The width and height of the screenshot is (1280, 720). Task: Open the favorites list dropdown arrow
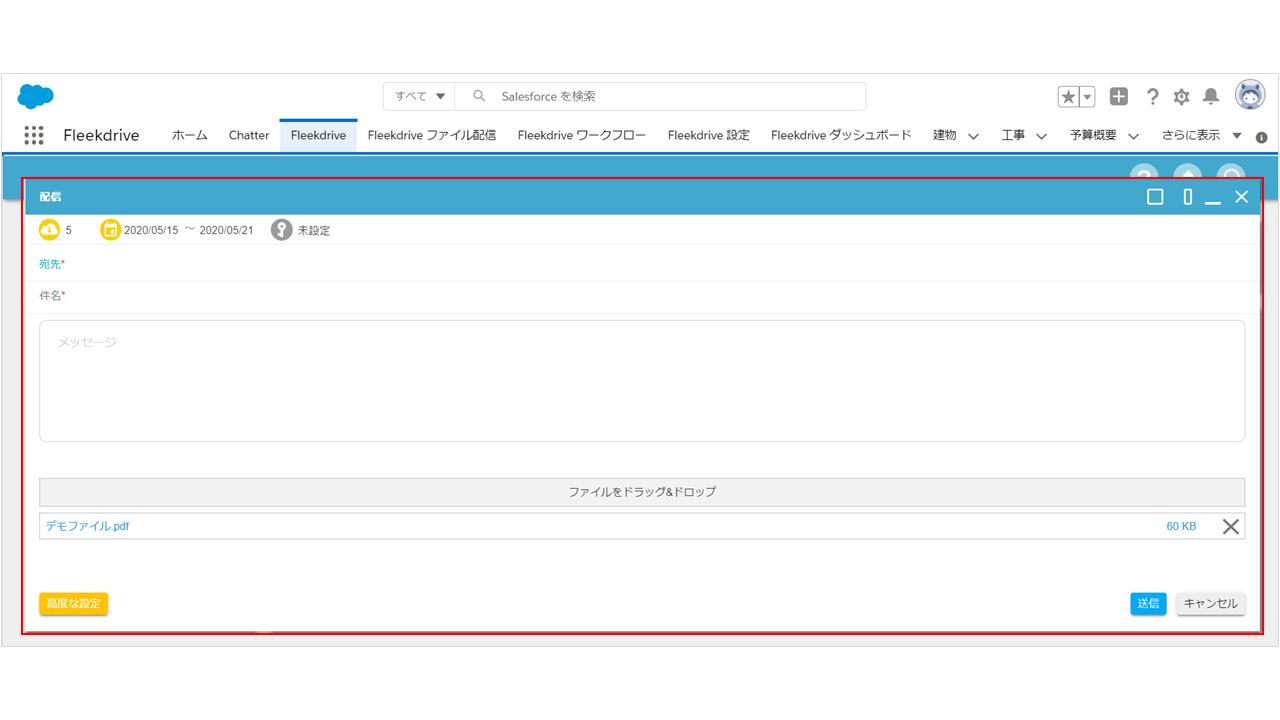[x=1087, y=96]
